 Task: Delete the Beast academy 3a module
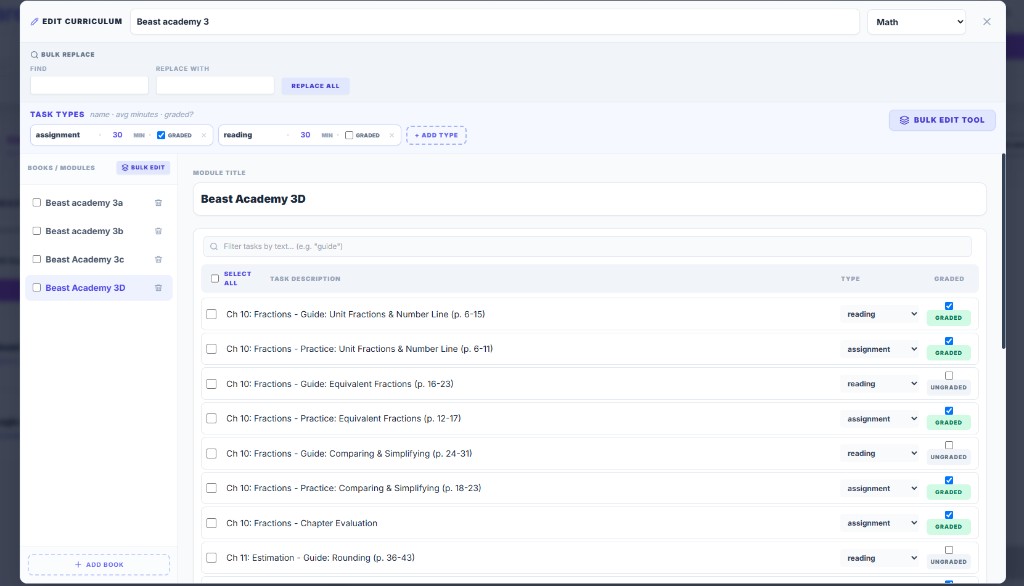pyautogui.click(x=158, y=203)
